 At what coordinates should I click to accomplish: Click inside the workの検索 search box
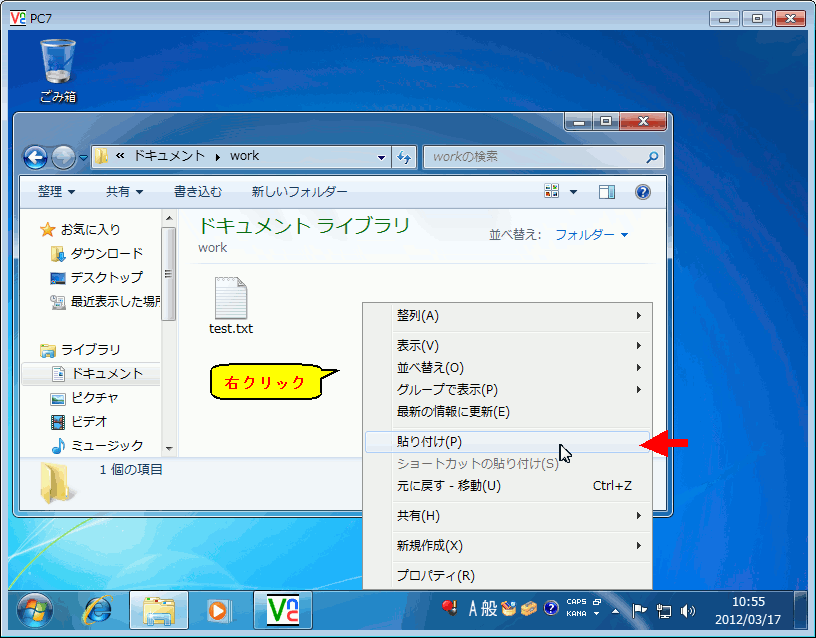coord(540,157)
